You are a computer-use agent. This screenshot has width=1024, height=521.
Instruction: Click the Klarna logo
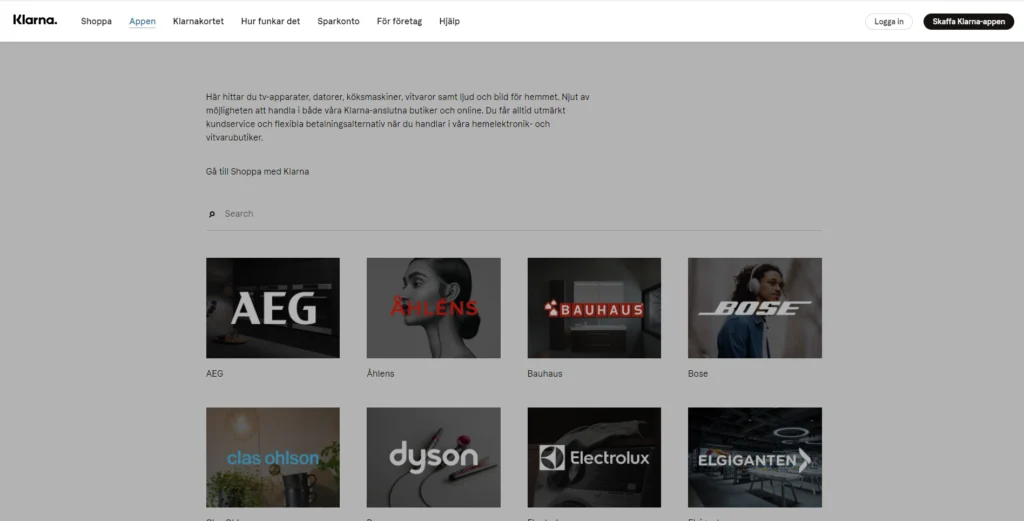[35, 20]
